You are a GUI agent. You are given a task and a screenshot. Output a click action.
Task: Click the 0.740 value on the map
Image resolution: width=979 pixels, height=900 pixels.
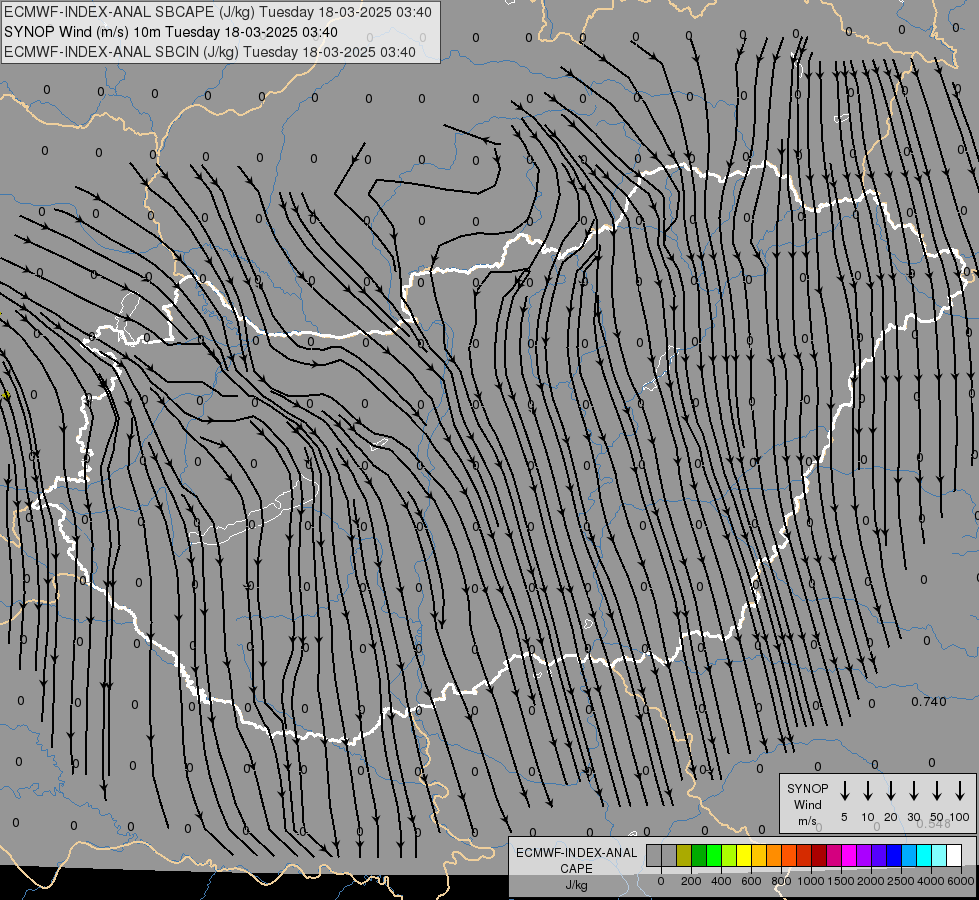click(928, 701)
